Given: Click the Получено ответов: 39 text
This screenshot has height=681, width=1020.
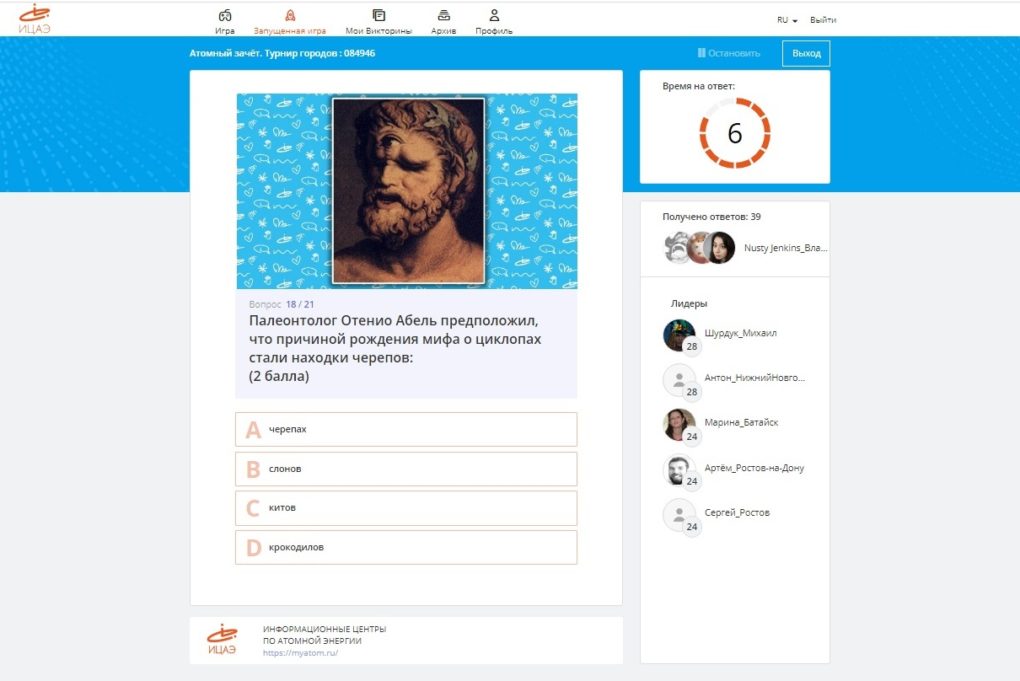Looking at the screenshot, I should [x=712, y=217].
